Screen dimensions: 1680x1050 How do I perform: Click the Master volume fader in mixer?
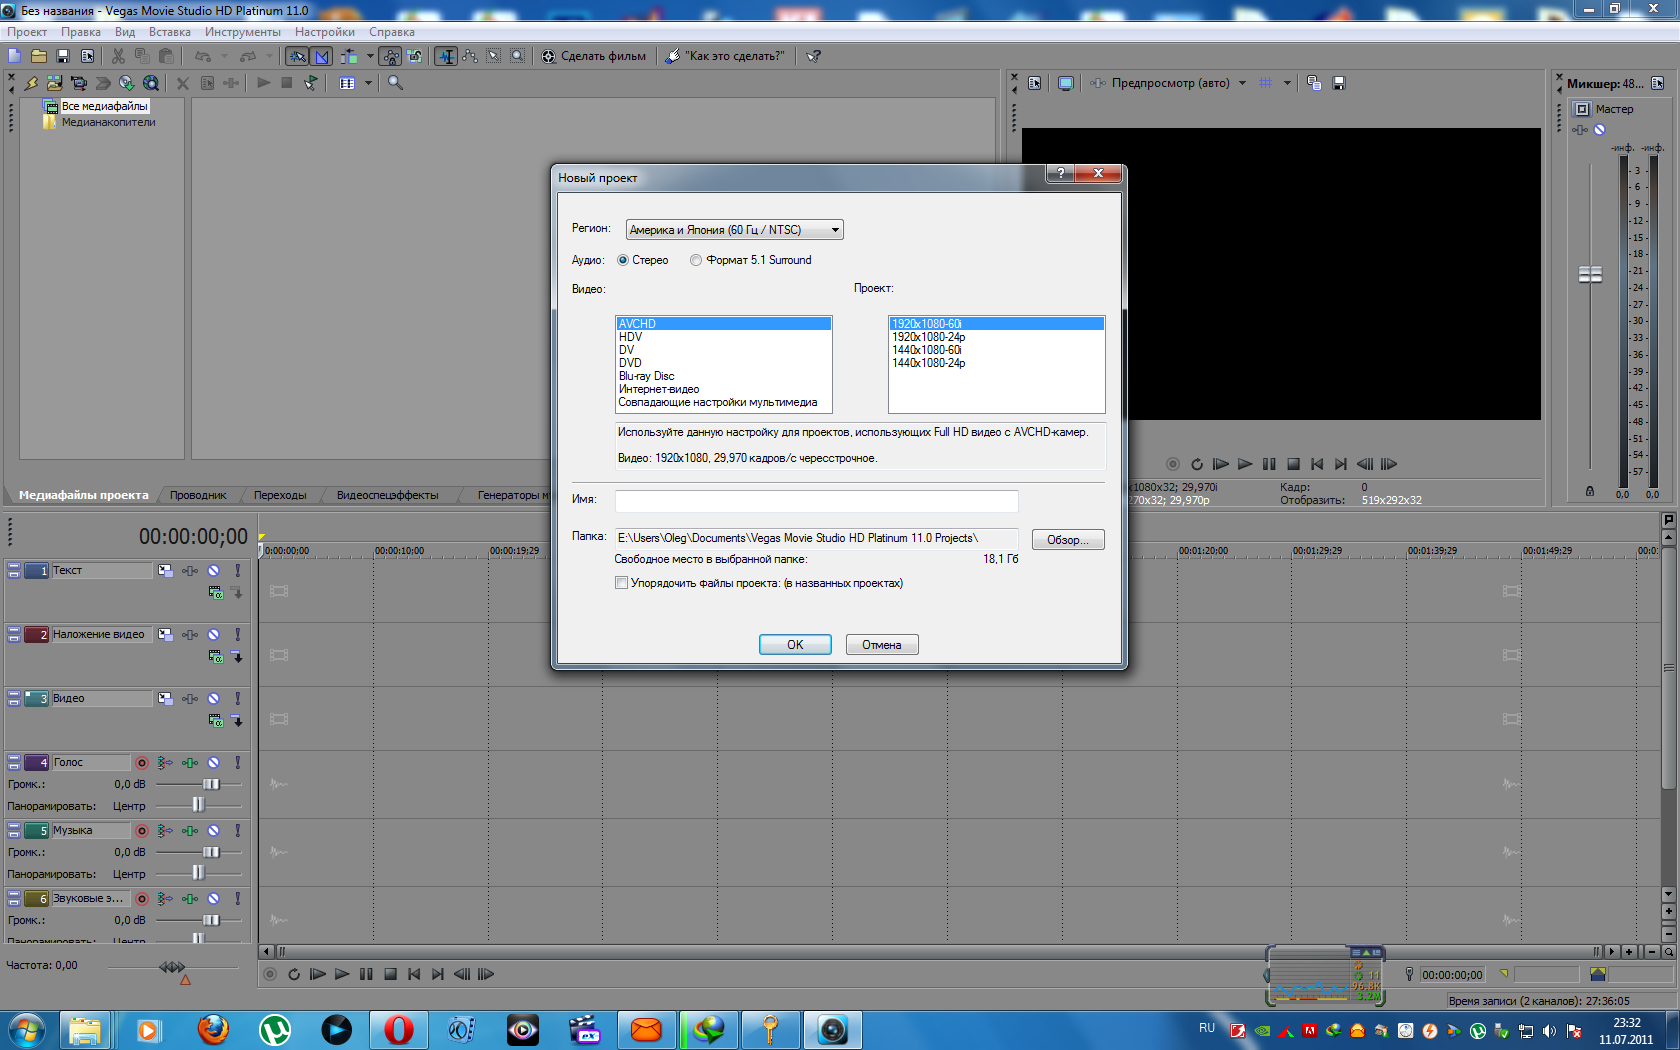tap(1590, 274)
